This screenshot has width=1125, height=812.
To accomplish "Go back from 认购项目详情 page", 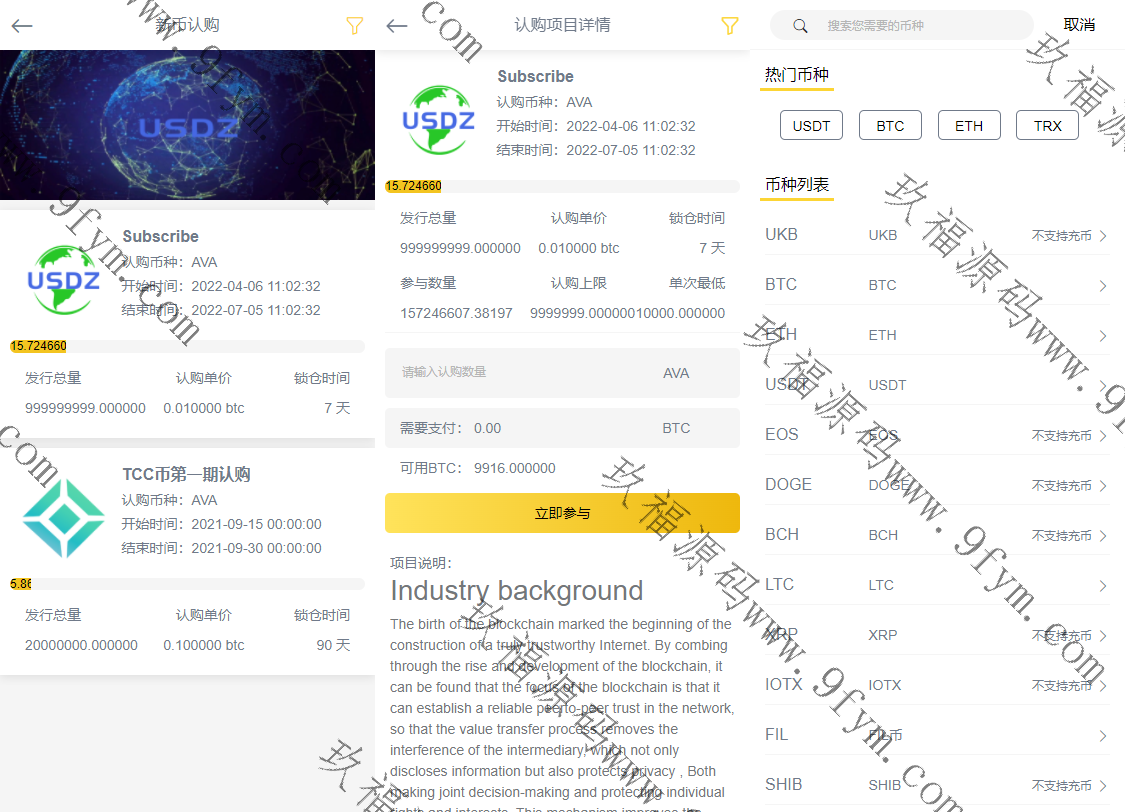I will click(x=397, y=26).
